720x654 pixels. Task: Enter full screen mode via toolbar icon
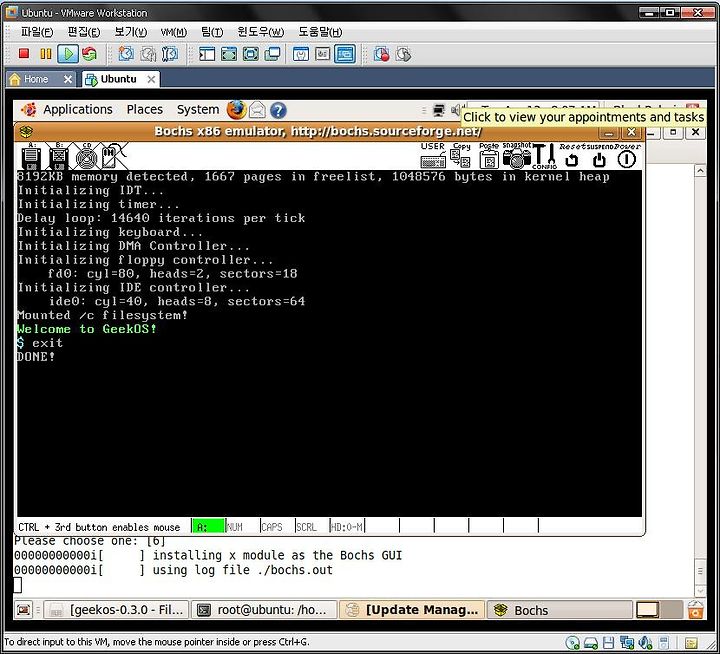251,54
